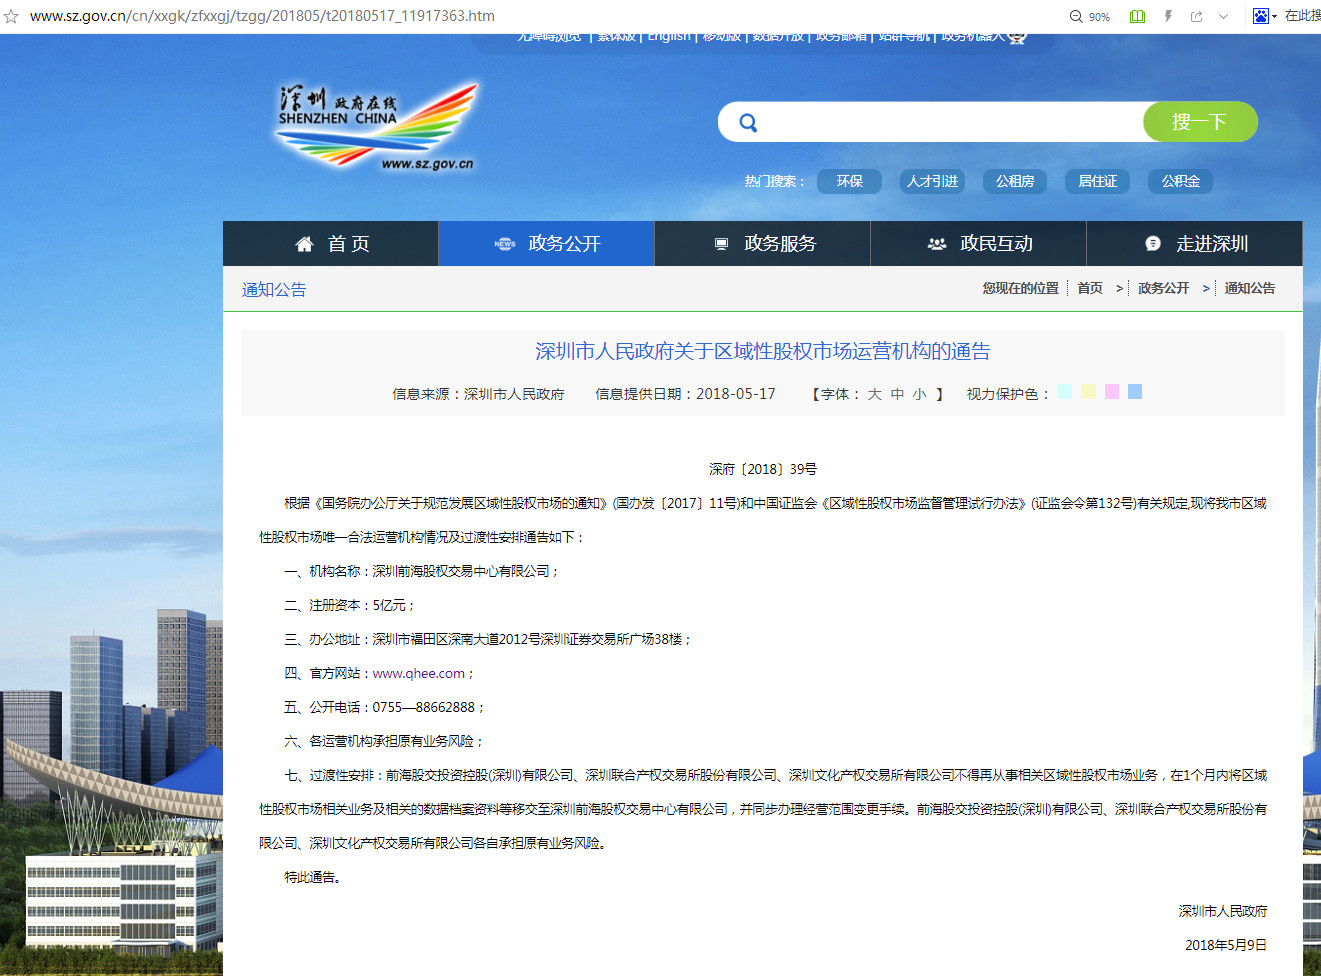Click the 政务公开 breadcrumb link

tap(1163, 288)
